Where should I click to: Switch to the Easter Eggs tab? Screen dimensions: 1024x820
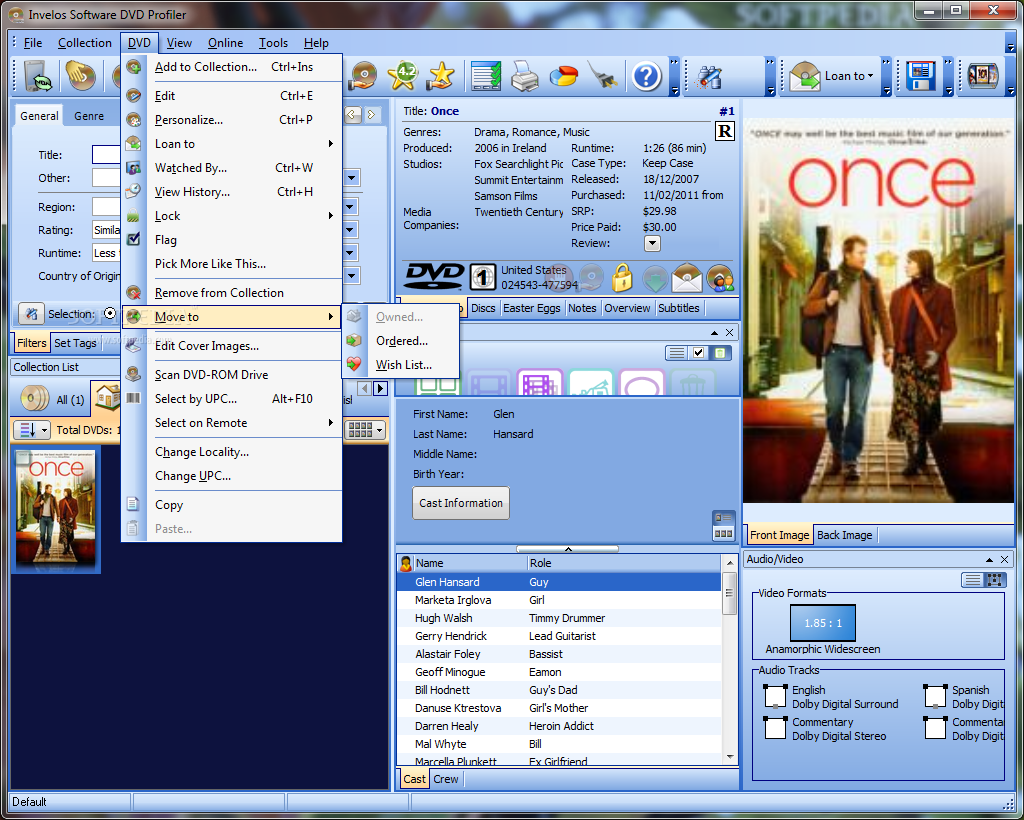tap(531, 308)
